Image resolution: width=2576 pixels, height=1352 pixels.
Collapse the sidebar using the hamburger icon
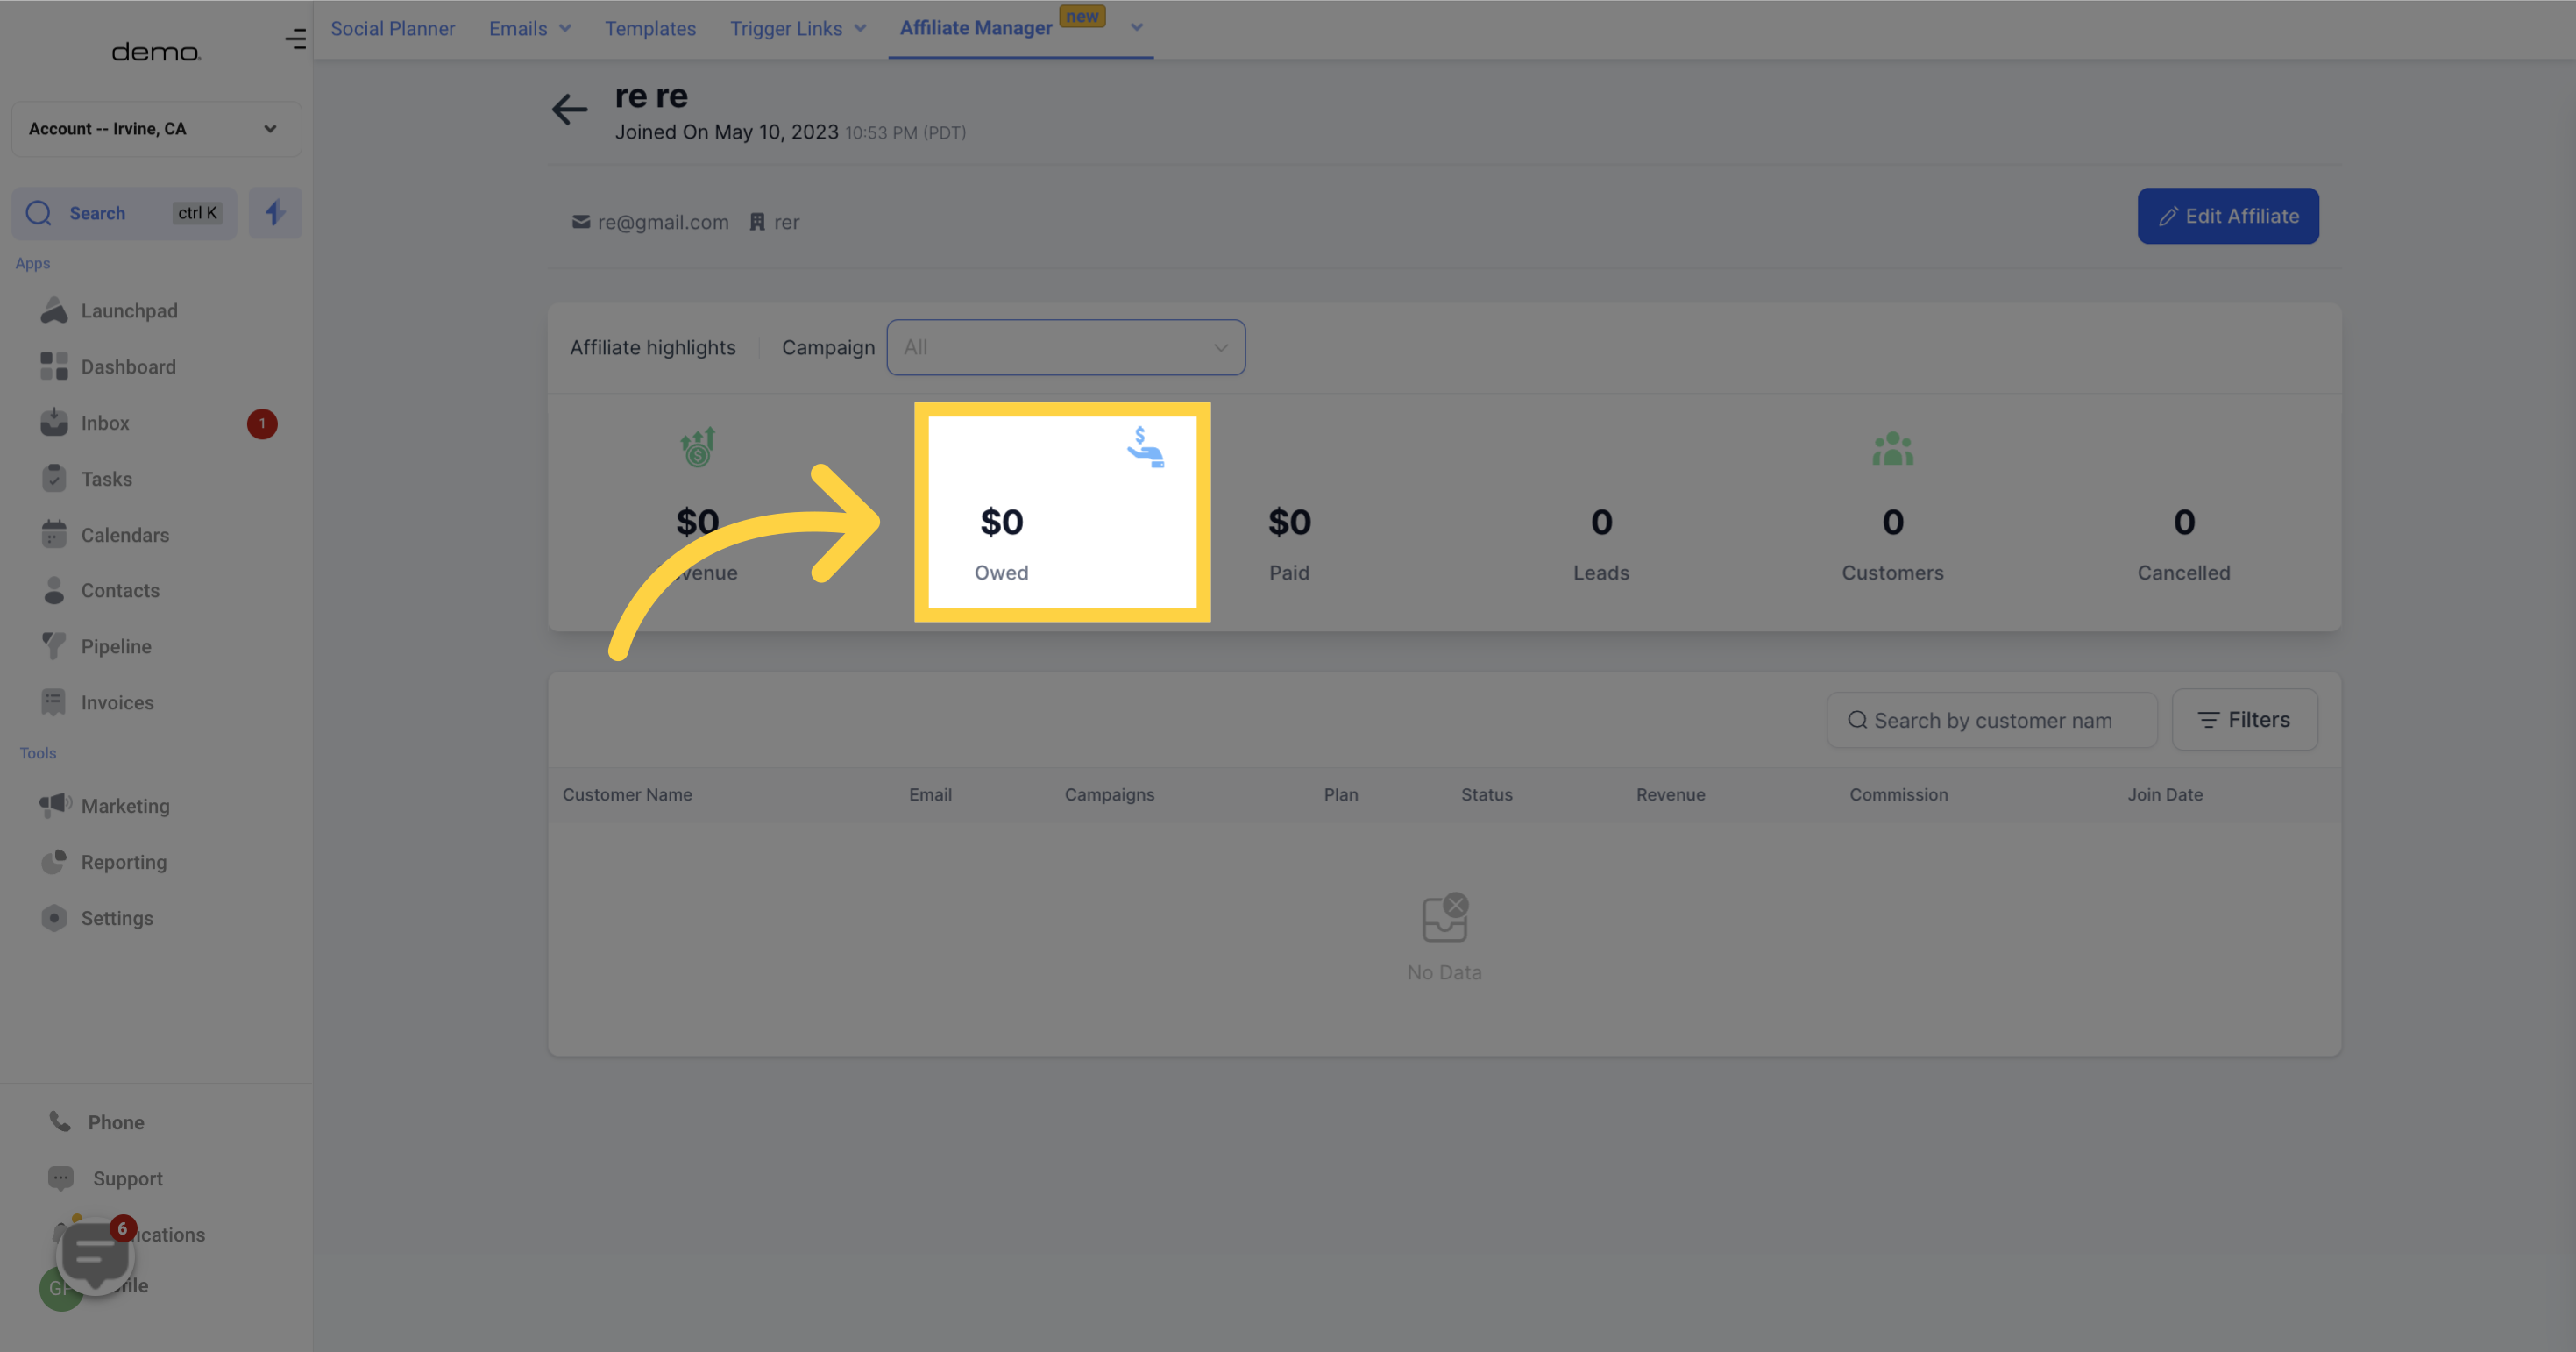tap(295, 39)
